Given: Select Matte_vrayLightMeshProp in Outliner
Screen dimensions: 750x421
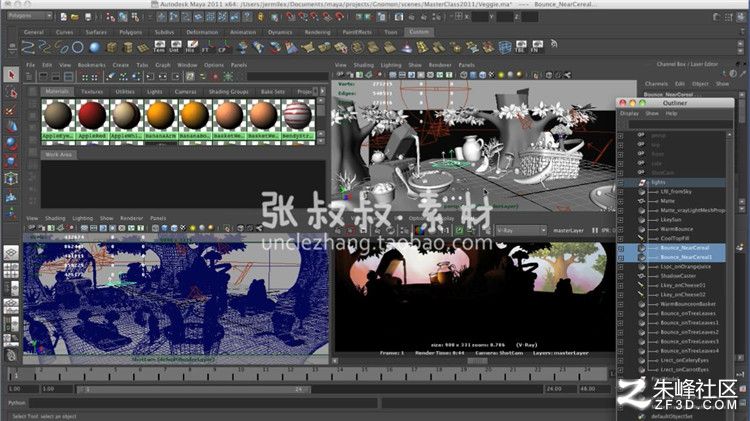Looking at the screenshot, I should pos(693,210).
